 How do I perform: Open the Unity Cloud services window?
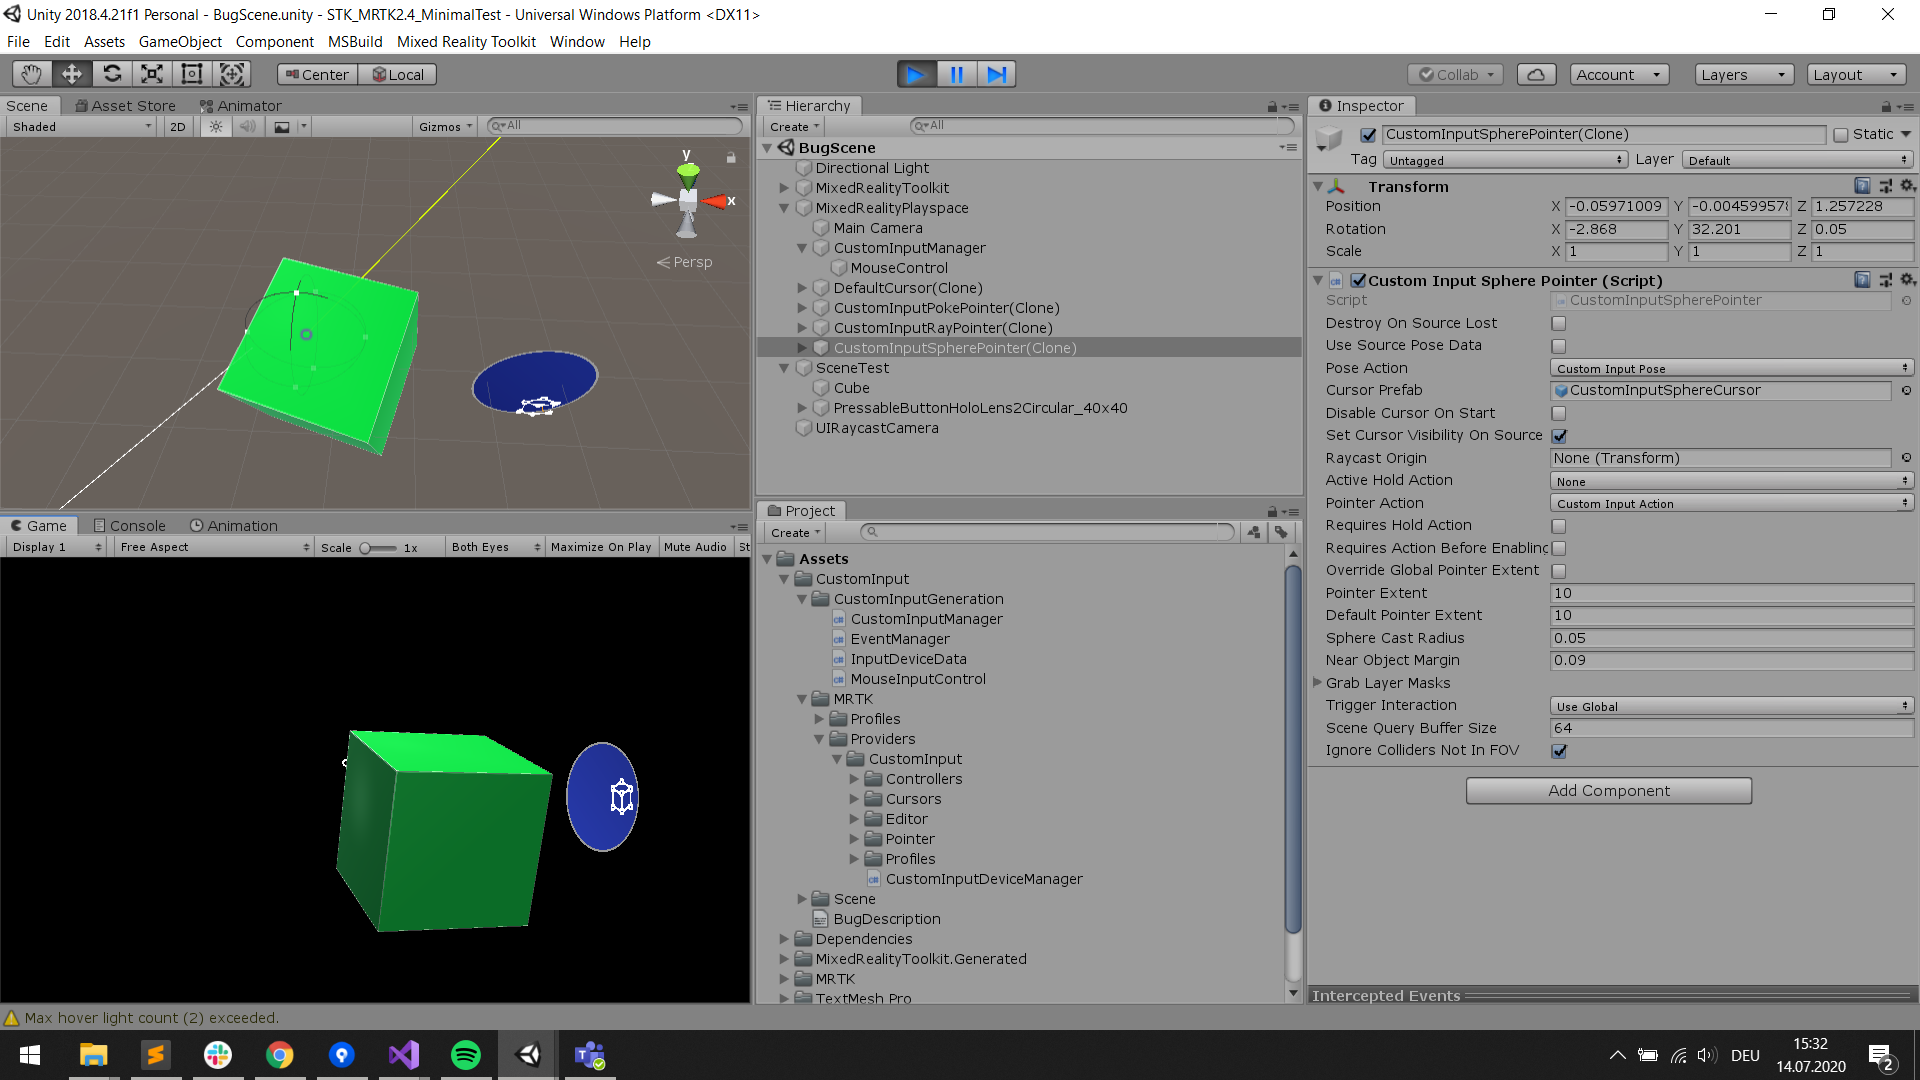[1536, 73]
